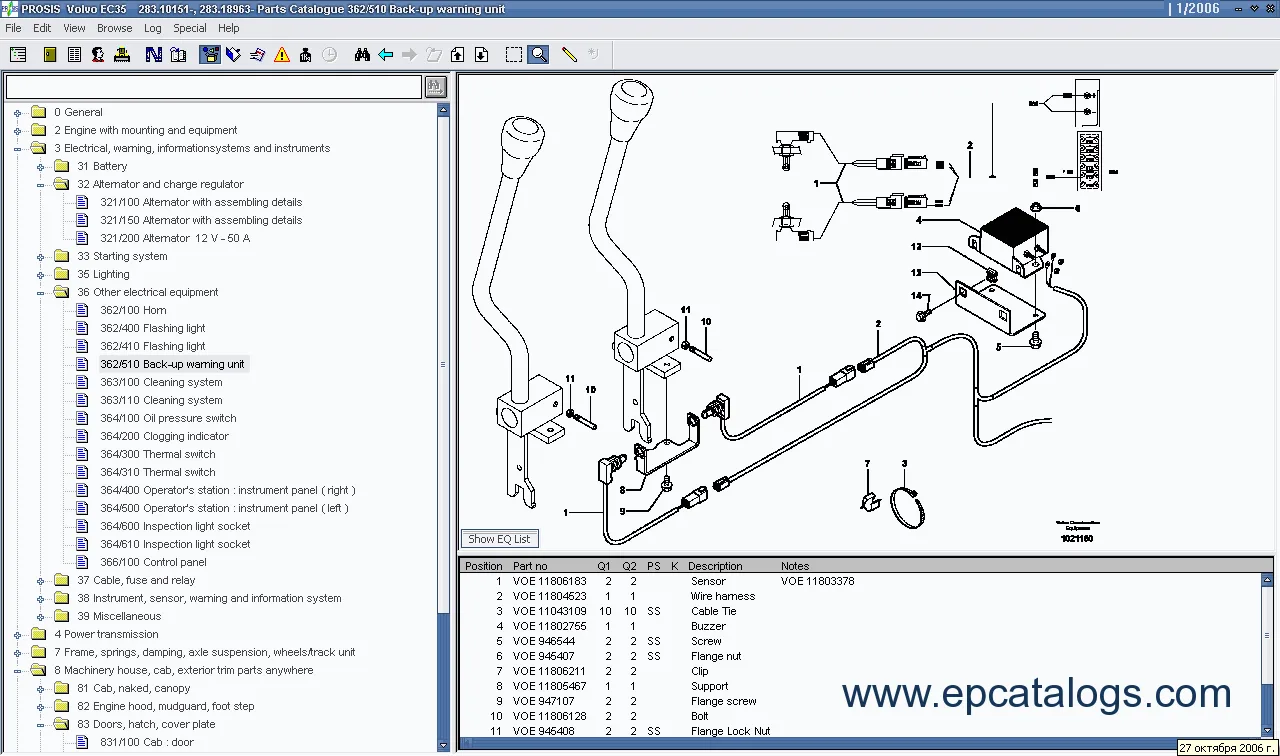Click the button right of search field
This screenshot has height=756, width=1280.
click(435, 87)
